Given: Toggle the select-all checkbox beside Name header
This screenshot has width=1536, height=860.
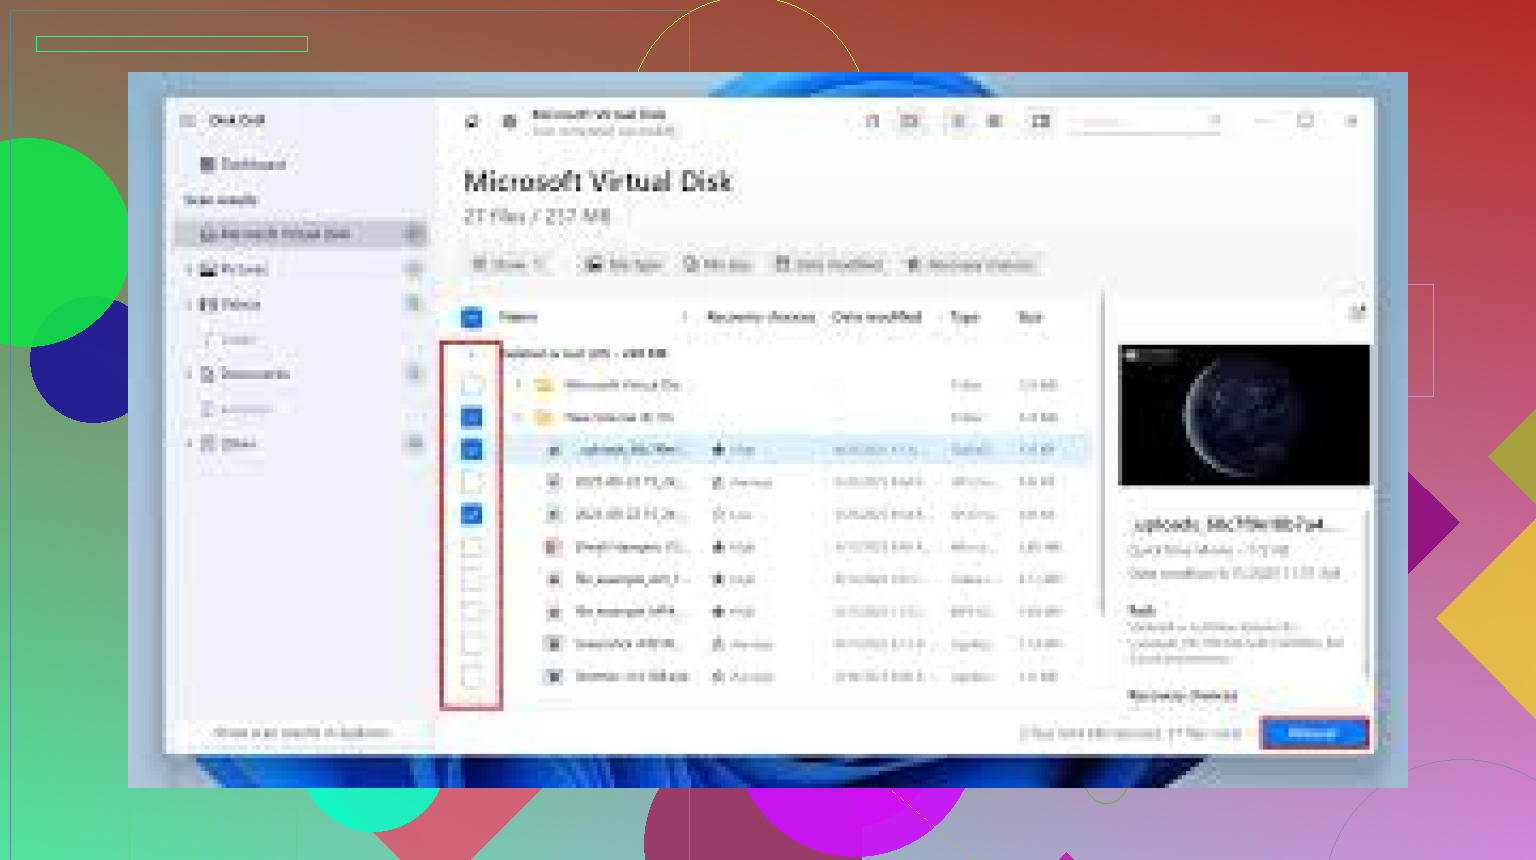Looking at the screenshot, I should pos(472,318).
